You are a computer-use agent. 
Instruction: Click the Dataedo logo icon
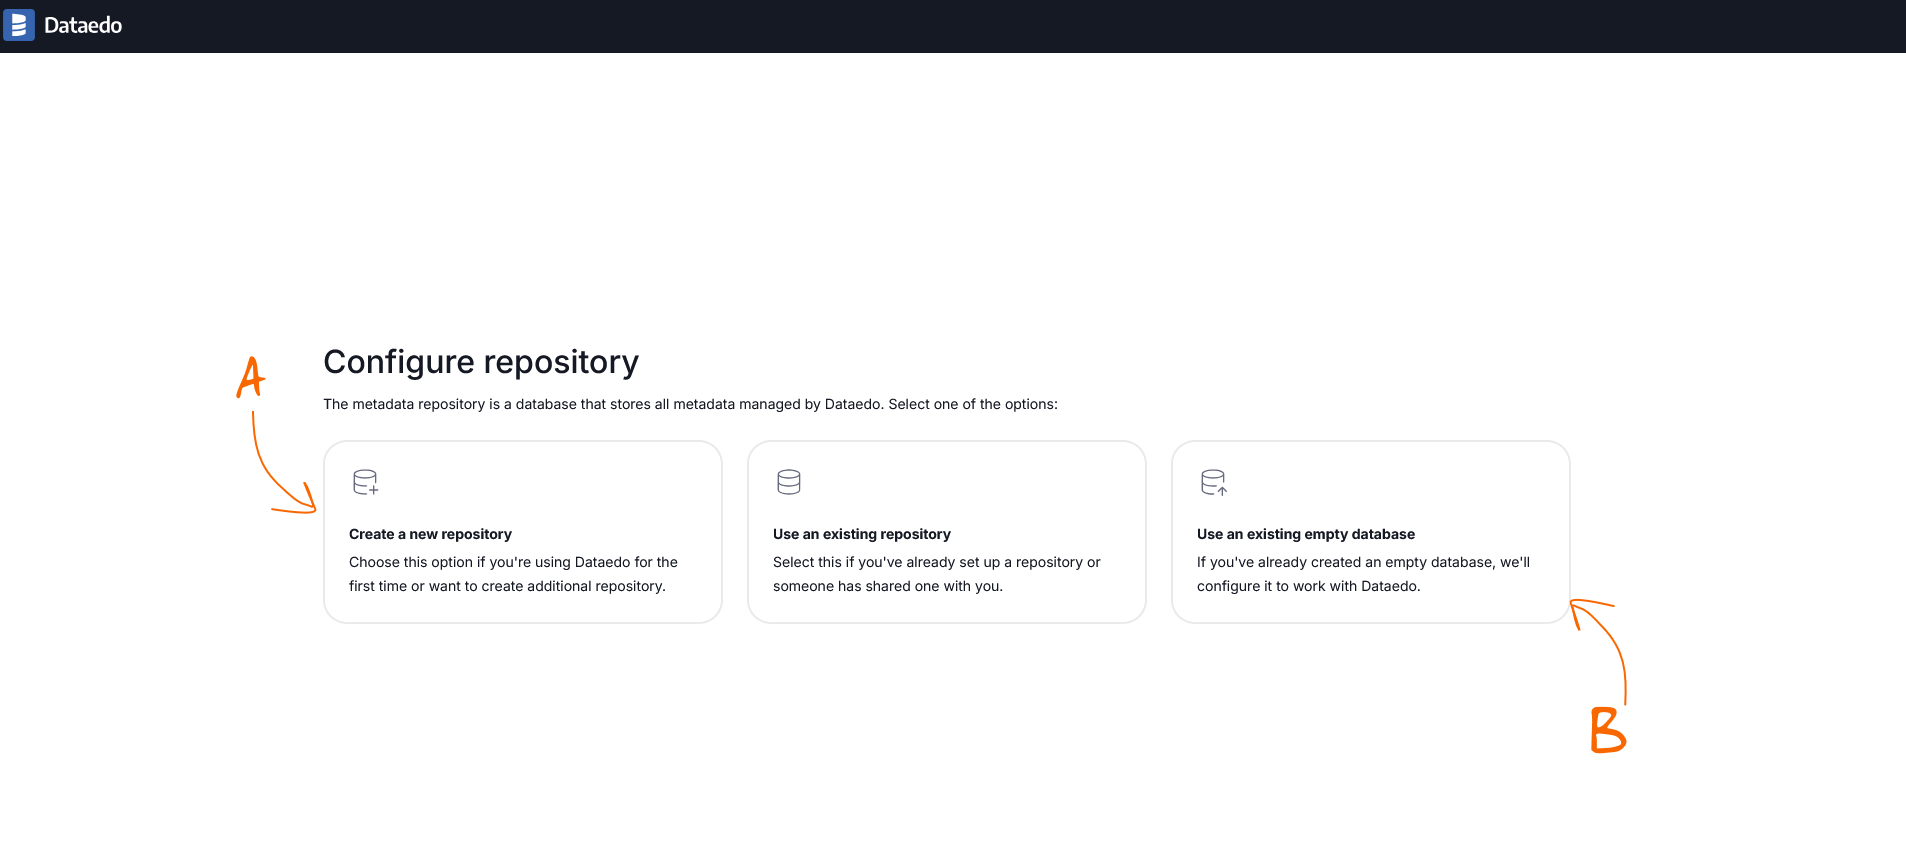pyautogui.click(x=19, y=25)
